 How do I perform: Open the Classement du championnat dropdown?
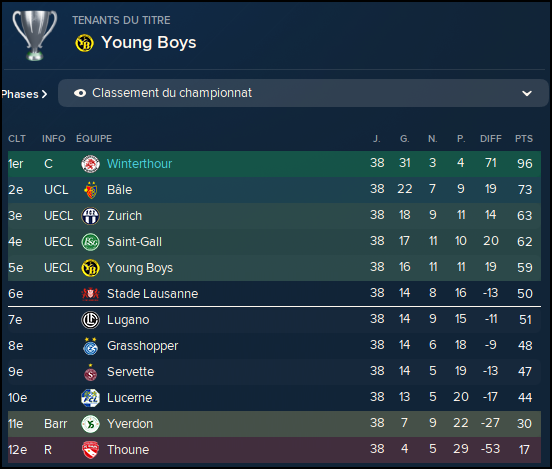pos(303,93)
